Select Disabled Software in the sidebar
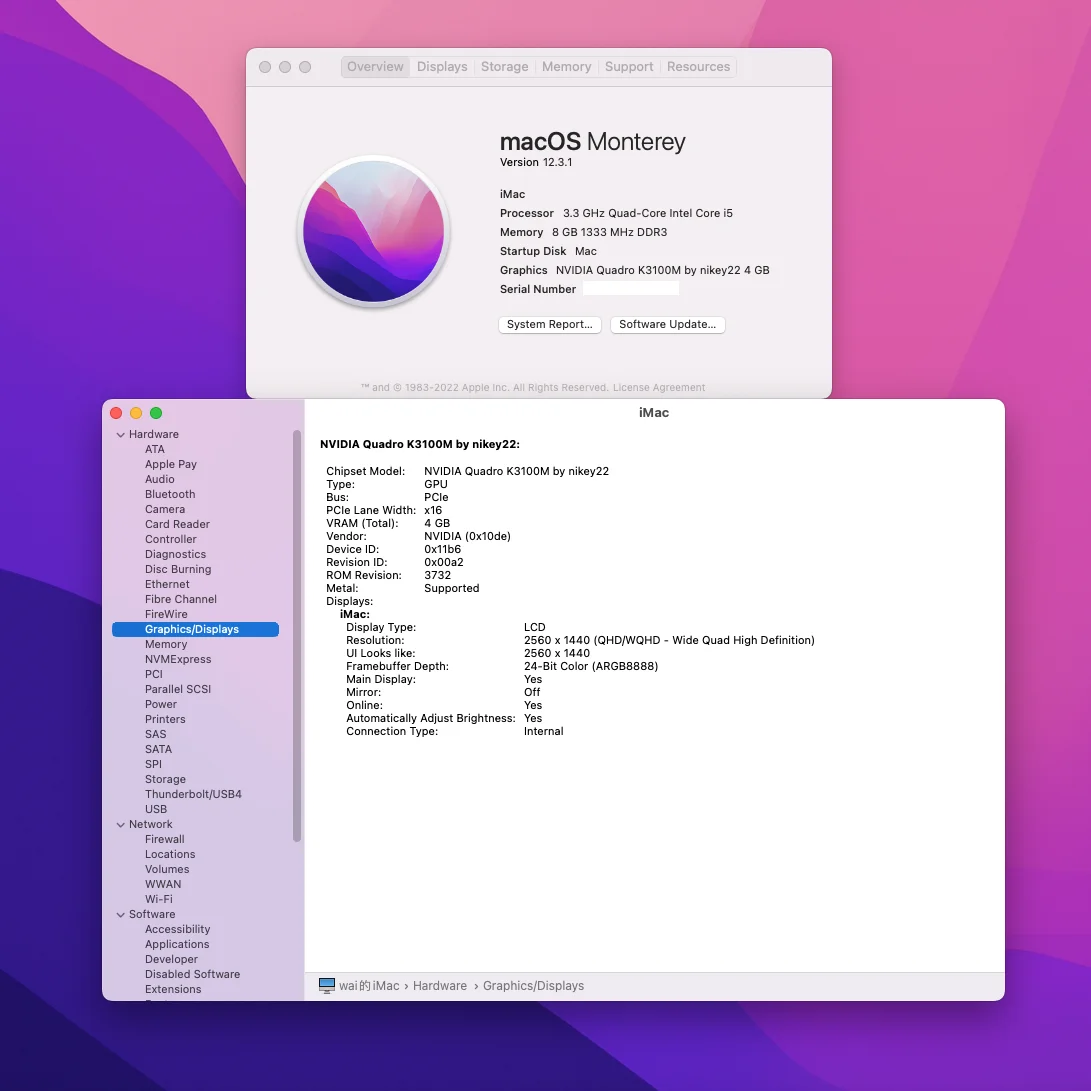 click(192, 974)
